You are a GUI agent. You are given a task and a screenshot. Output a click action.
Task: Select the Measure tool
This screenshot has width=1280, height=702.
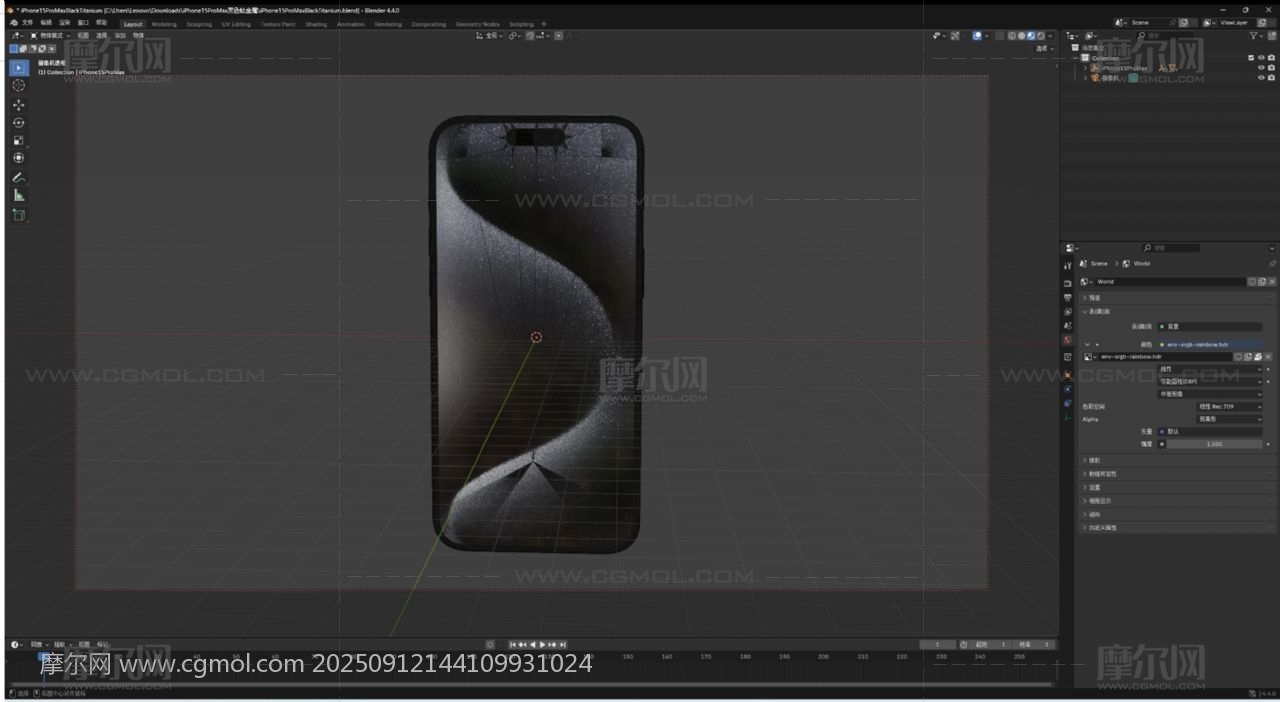(18, 195)
